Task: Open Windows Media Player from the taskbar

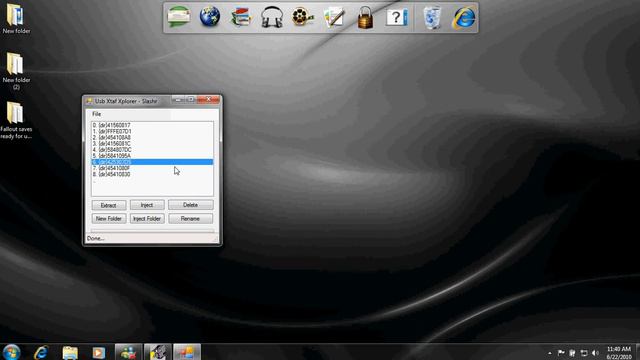Action: (98, 352)
